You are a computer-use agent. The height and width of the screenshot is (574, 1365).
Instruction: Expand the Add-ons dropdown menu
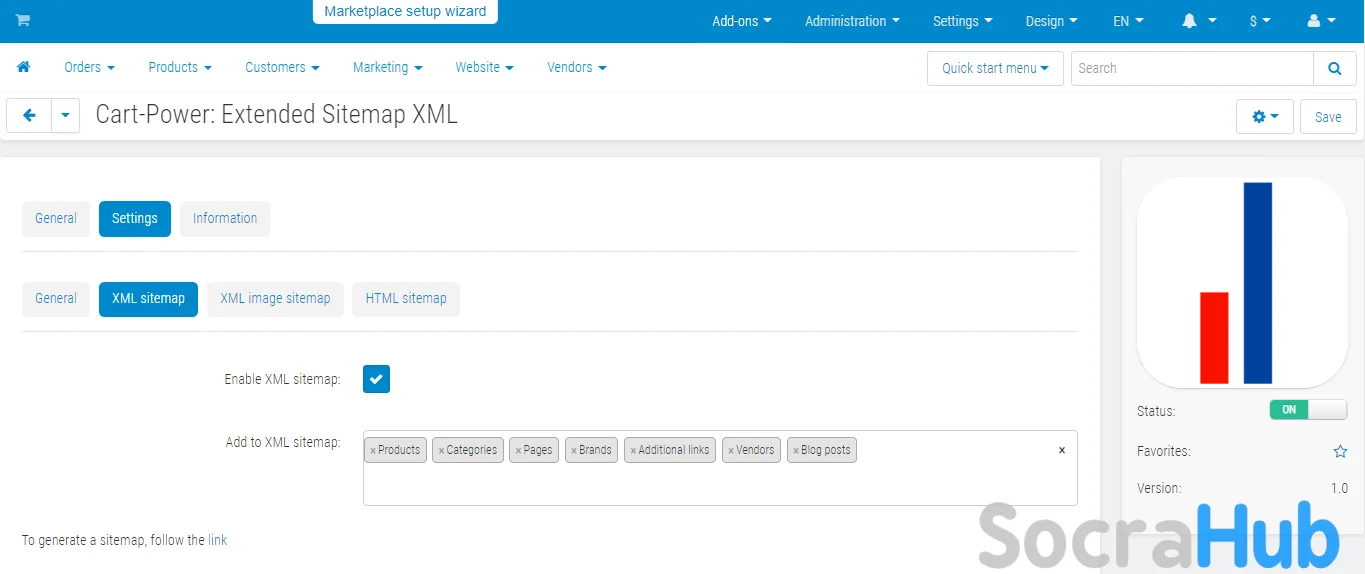point(741,21)
